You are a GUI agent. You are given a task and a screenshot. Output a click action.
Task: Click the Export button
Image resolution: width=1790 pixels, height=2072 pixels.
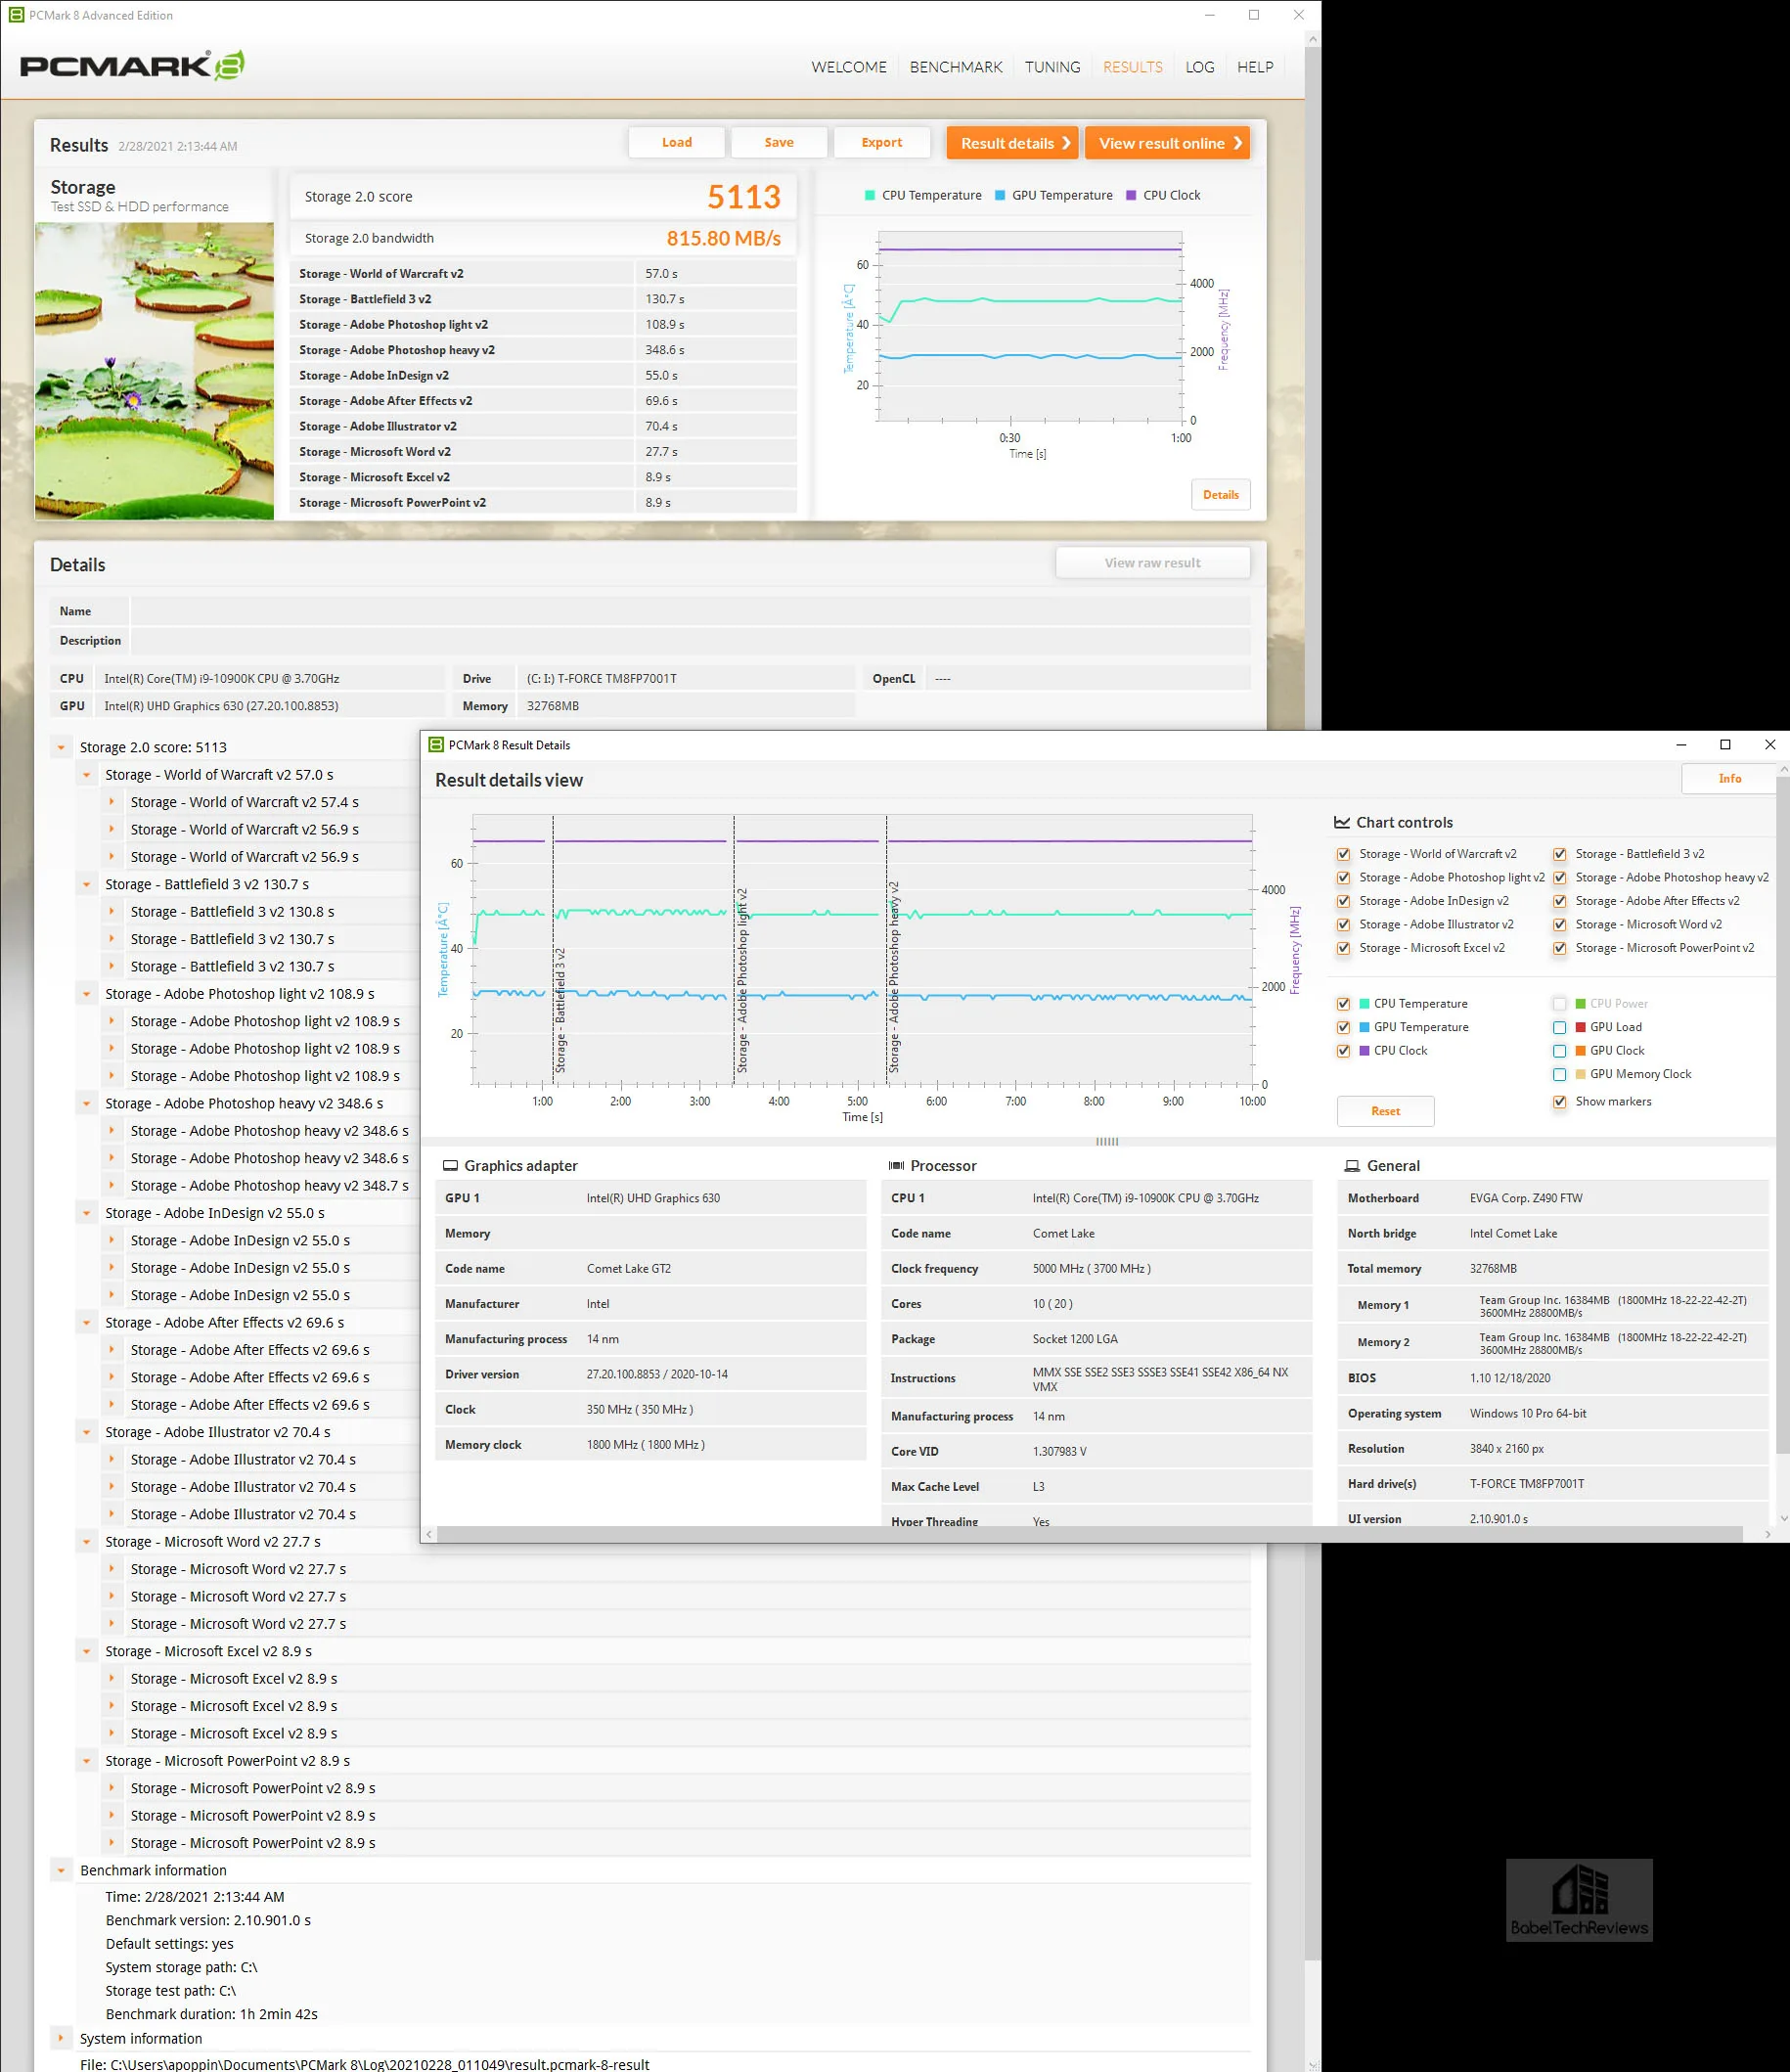[x=882, y=142]
